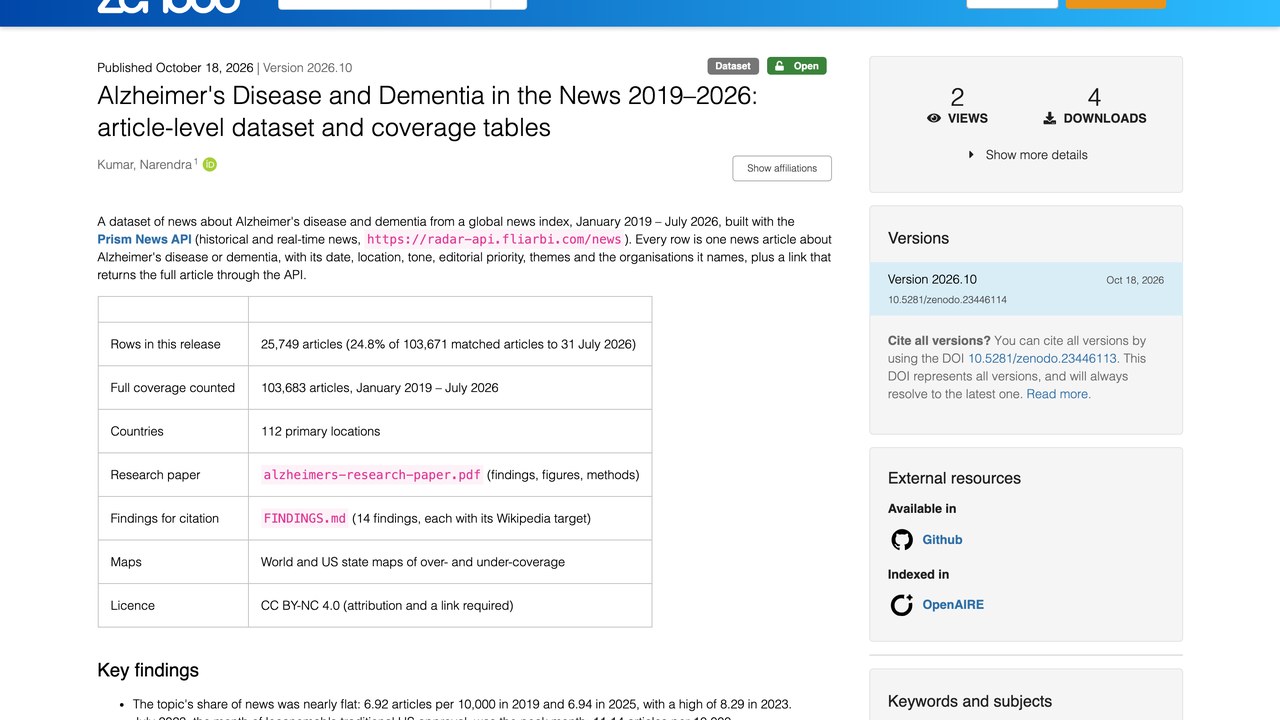Click the External resources heading
Image resolution: width=1280 pixels, height=720 pixels.
[x=955, y=478]
